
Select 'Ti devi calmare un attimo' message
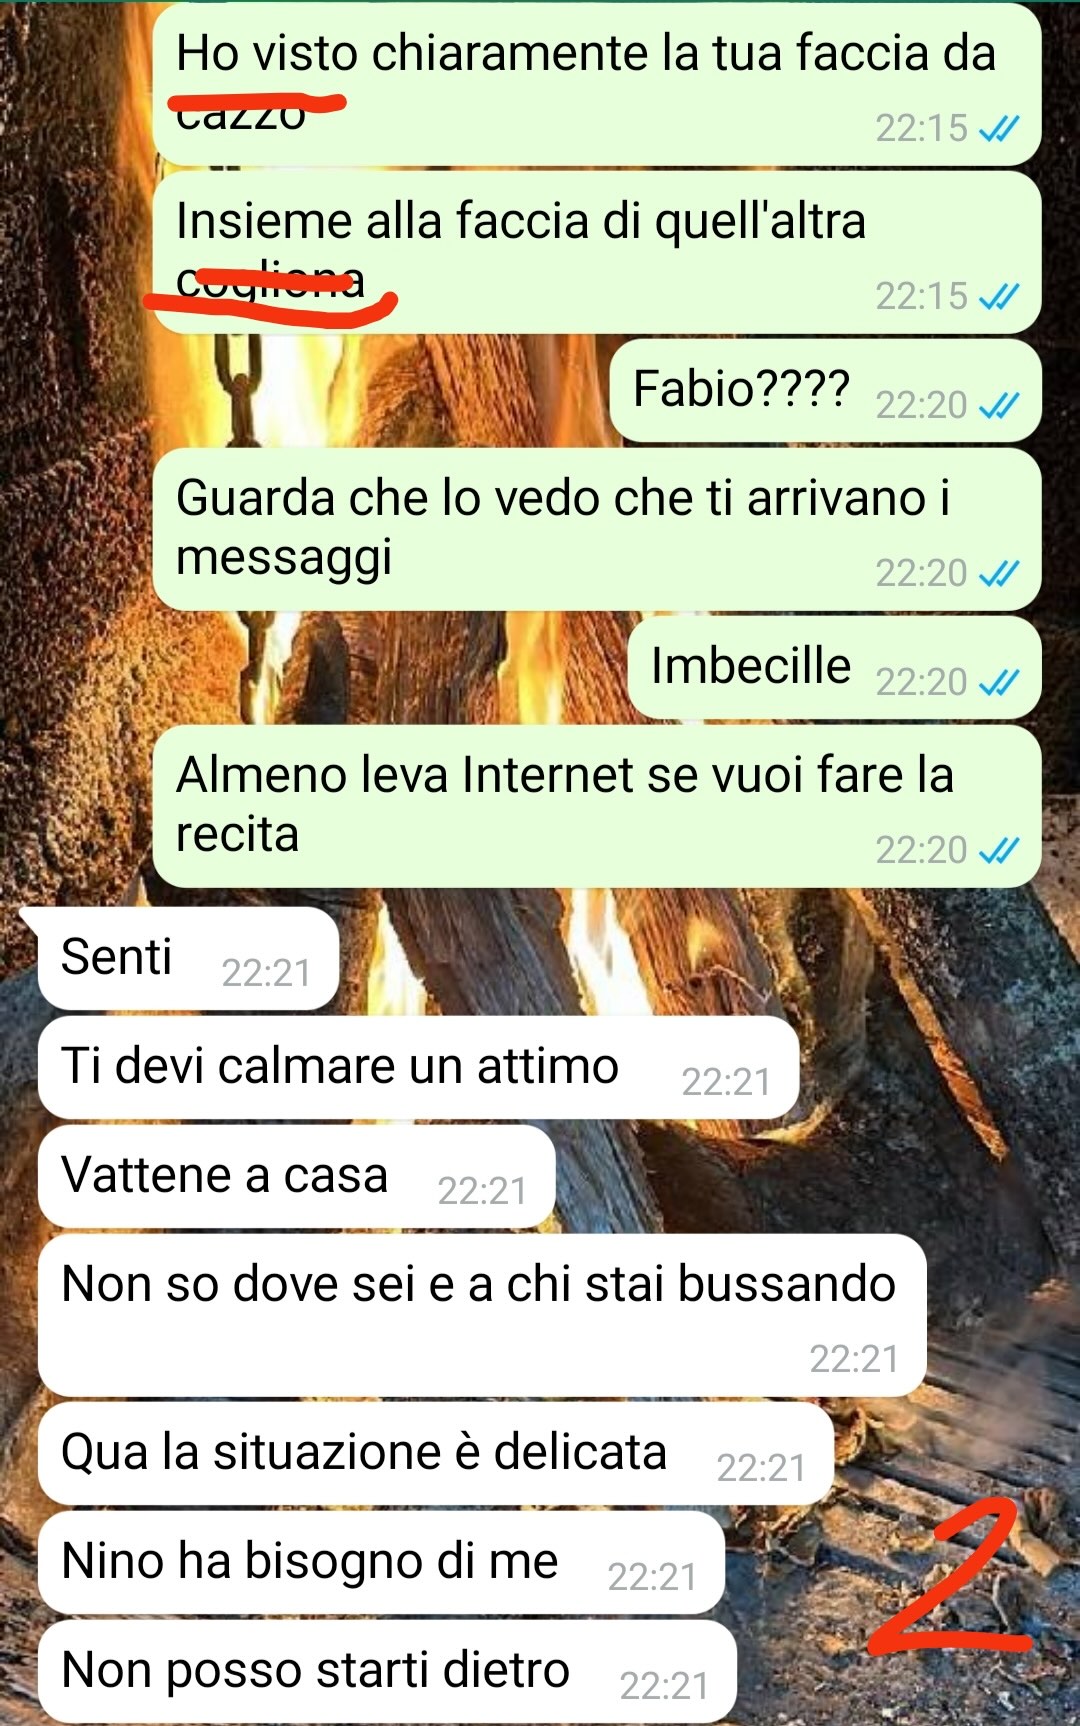click(418, 1068)
